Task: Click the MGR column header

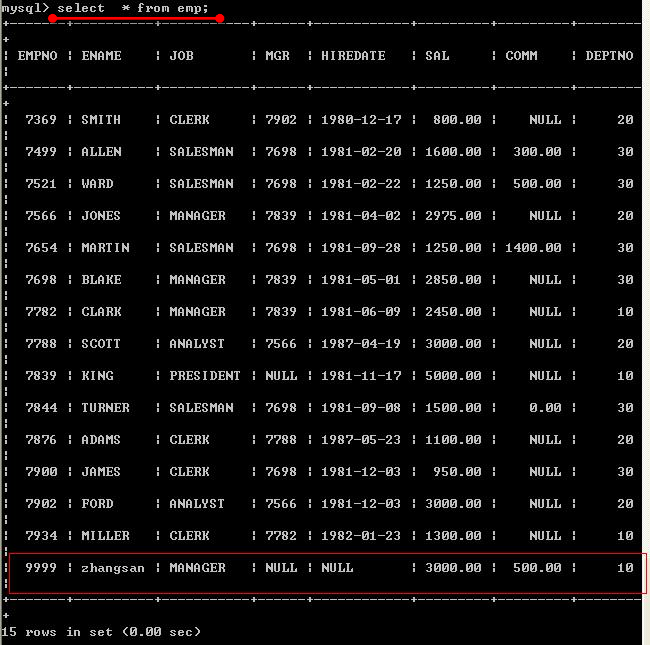Action: [277, 56]
